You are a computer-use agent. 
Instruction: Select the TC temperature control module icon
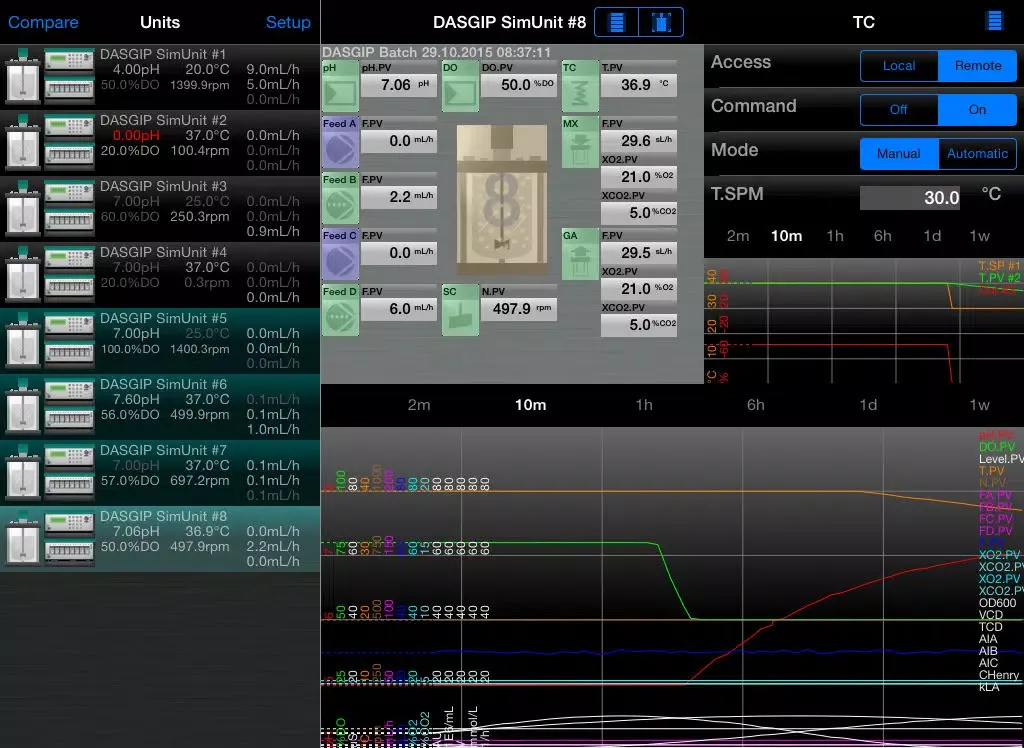pos(581,86)
